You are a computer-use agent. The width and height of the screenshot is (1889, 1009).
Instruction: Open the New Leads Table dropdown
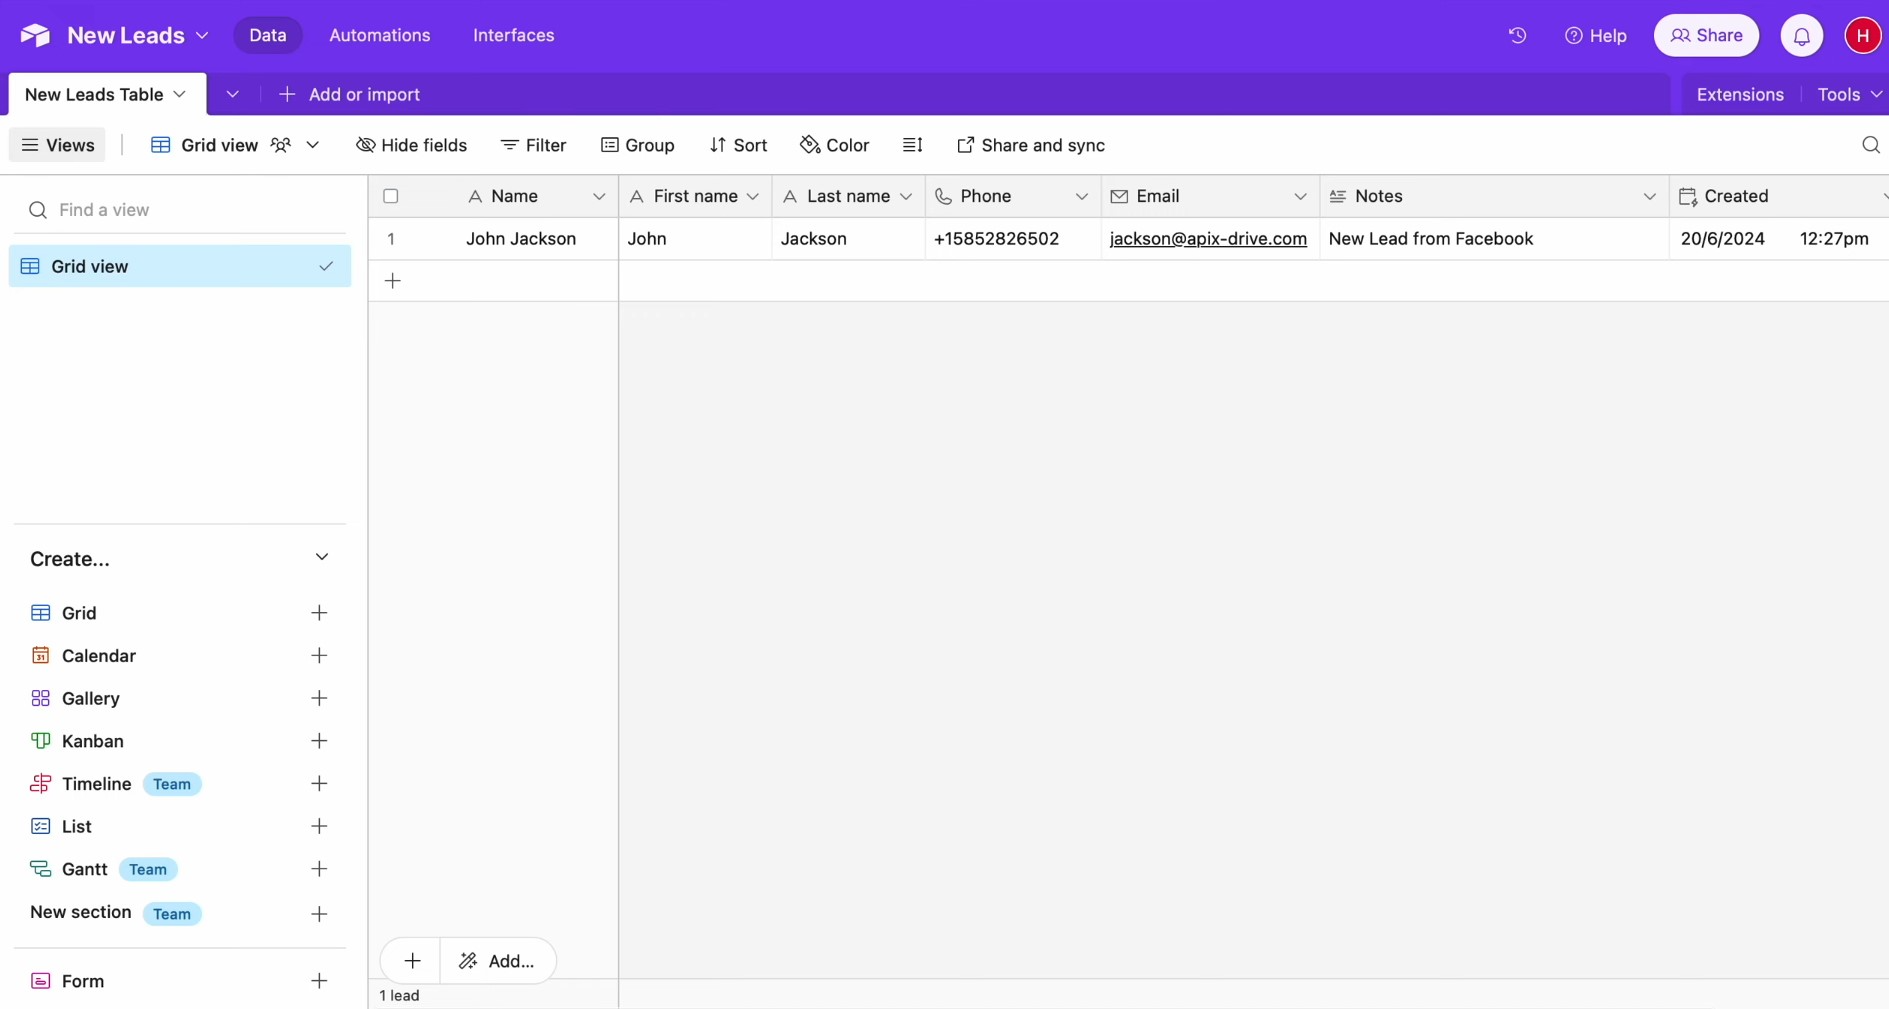click(x=180, y=94)
